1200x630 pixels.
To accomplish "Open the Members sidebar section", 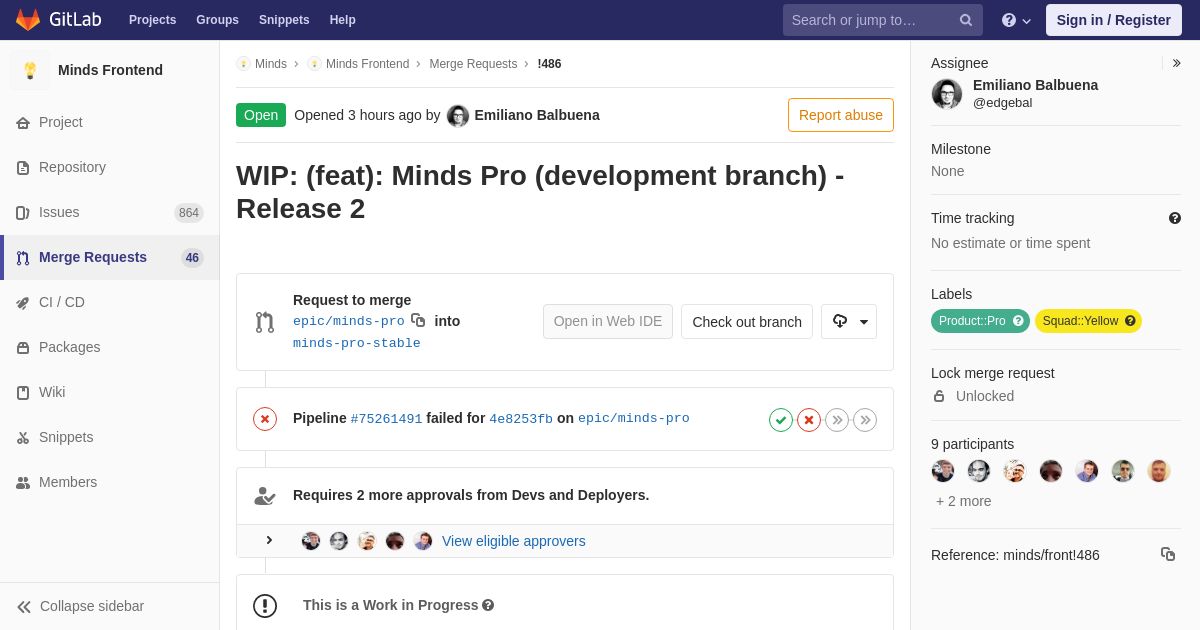I will click(x=110, y=482).
